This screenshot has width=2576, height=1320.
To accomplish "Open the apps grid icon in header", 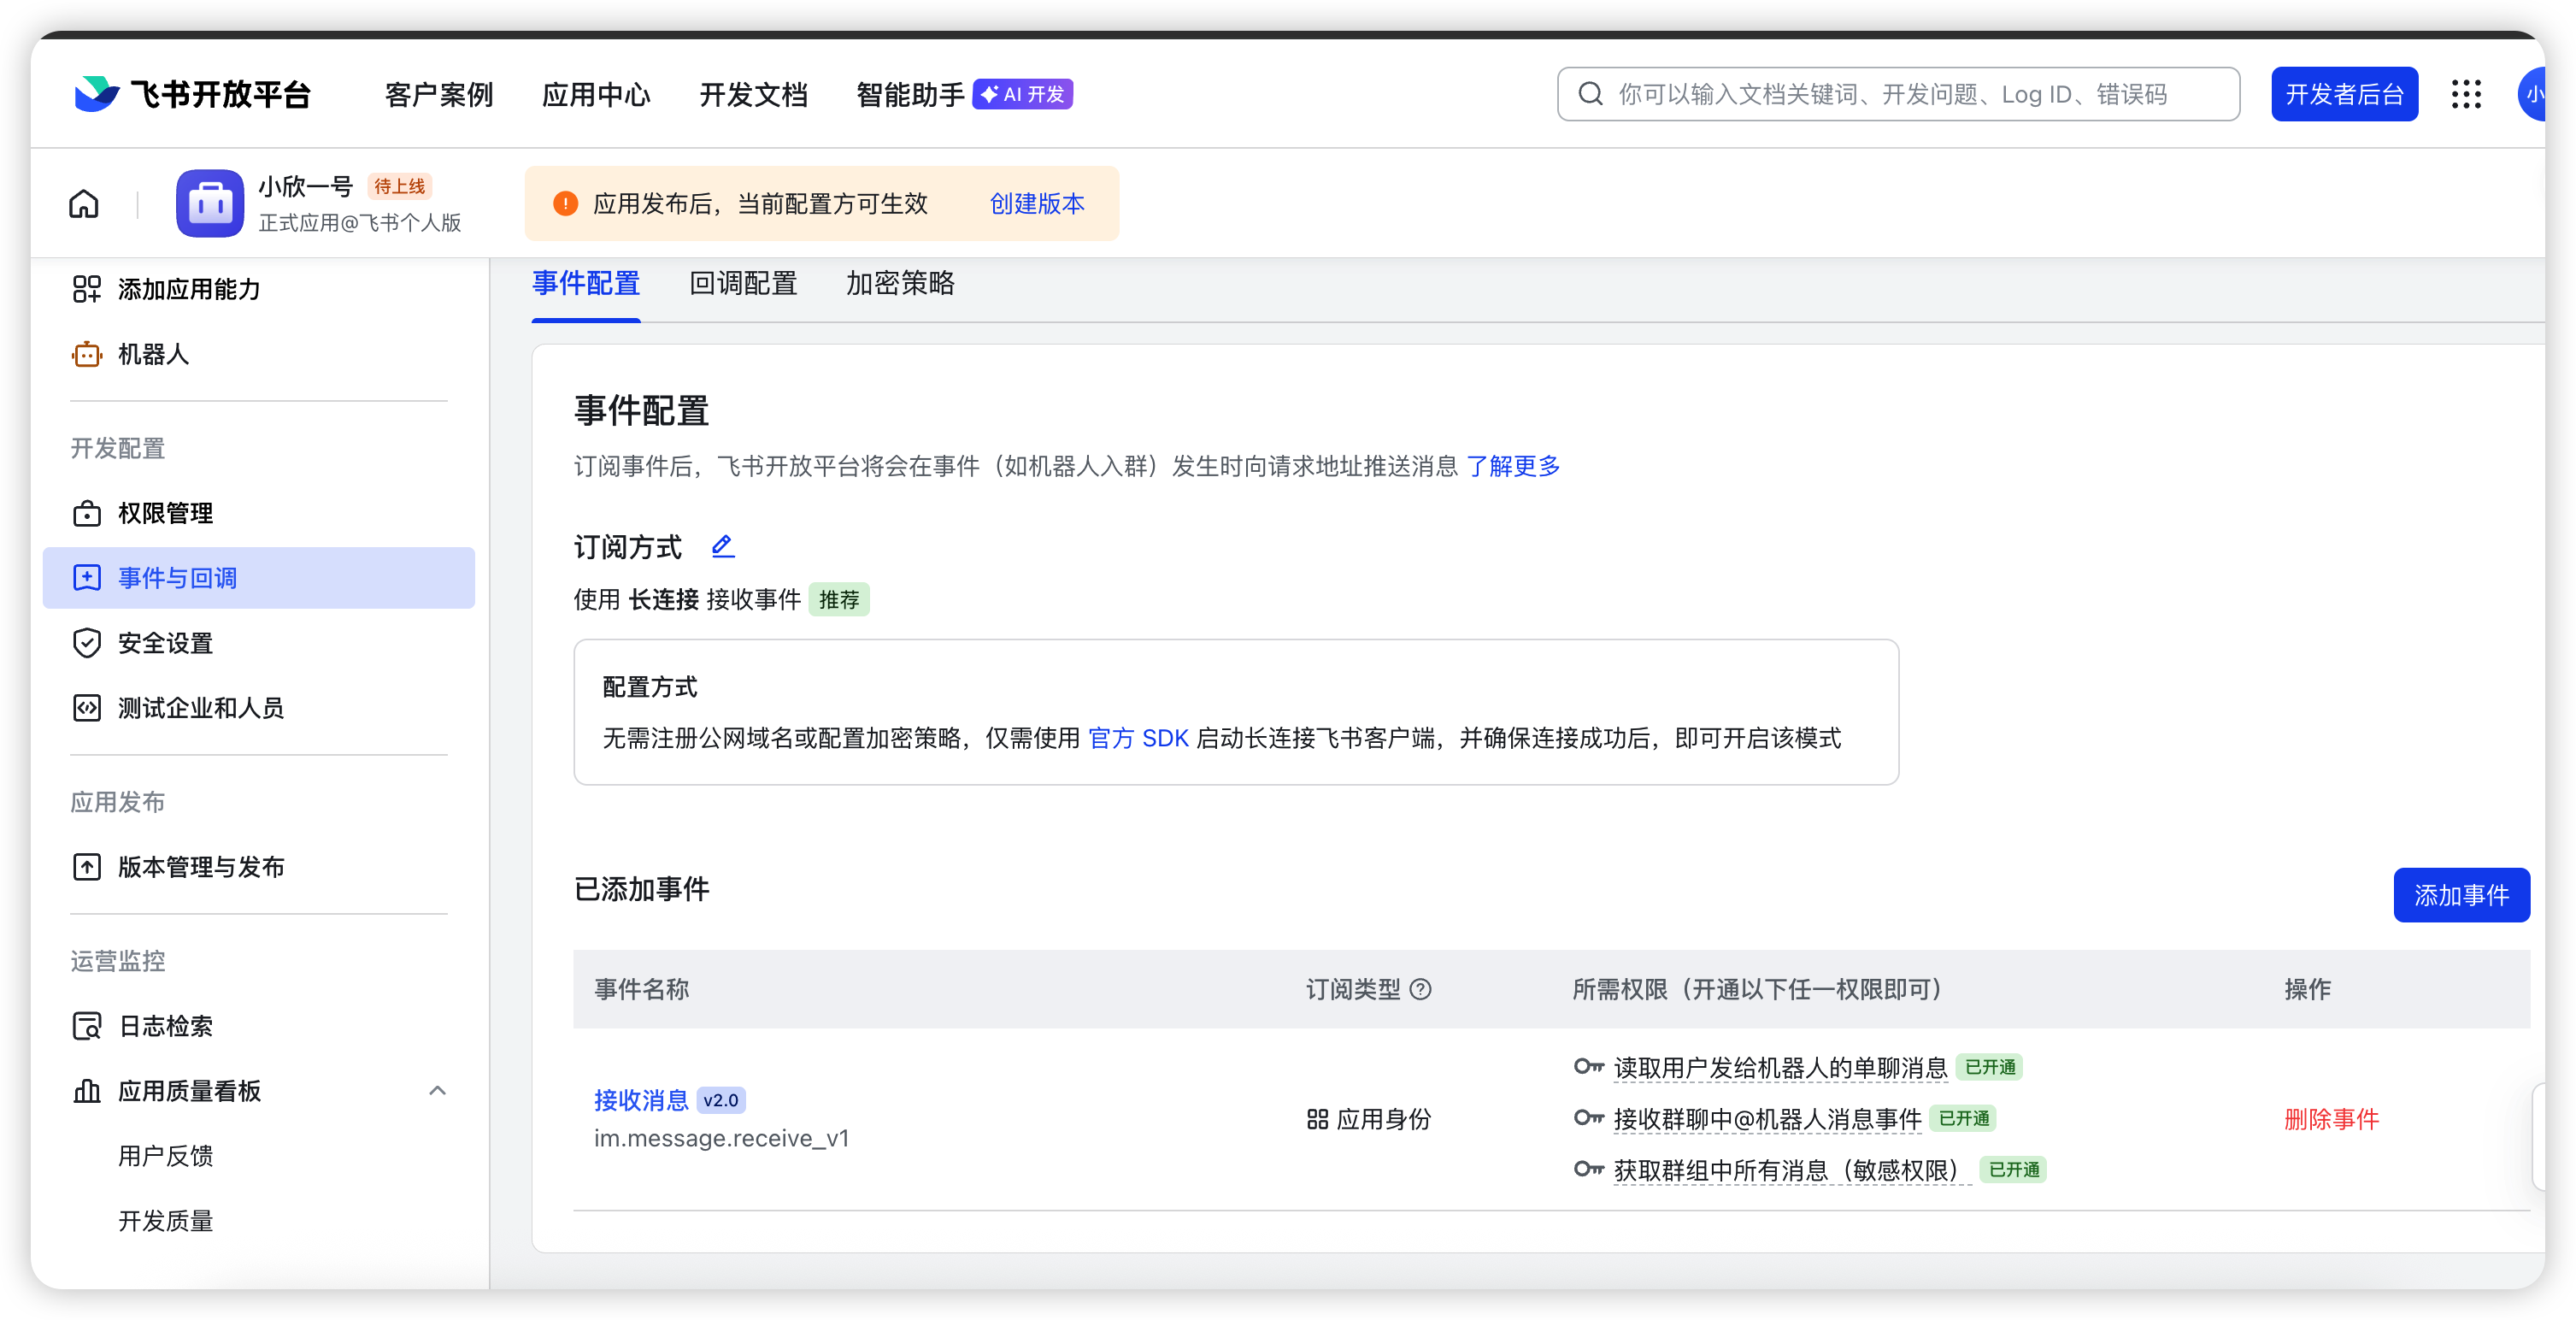I will [x=2466, y=94].
